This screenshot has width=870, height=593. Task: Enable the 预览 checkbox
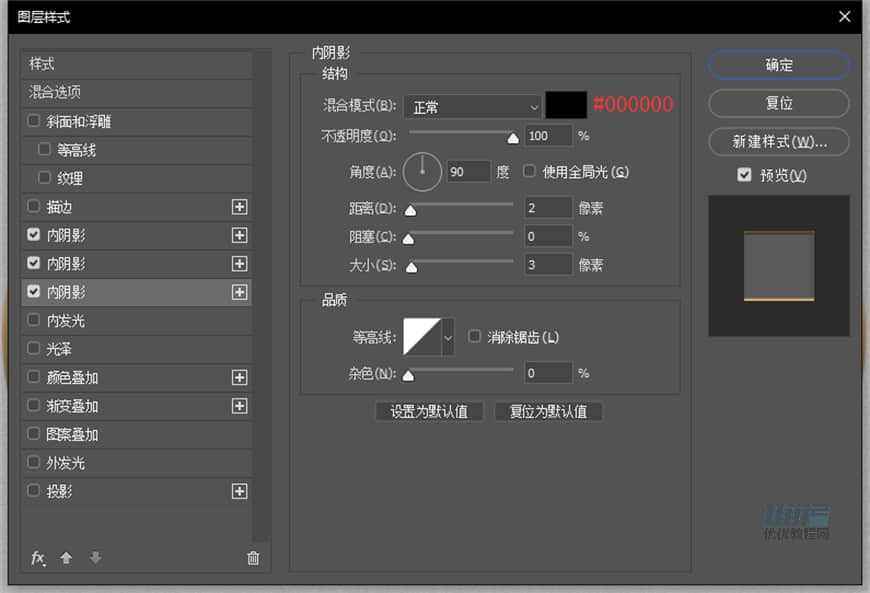[x=744, y=175]
